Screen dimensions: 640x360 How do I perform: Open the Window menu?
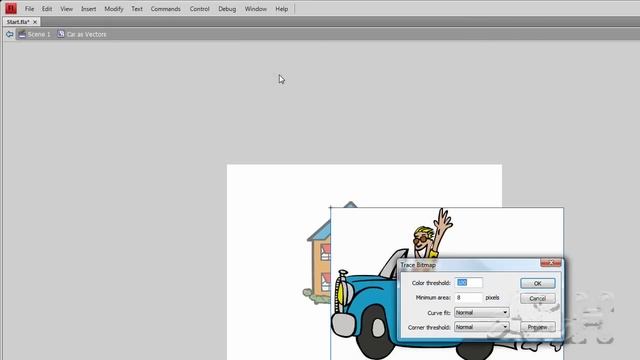point(256,9)
